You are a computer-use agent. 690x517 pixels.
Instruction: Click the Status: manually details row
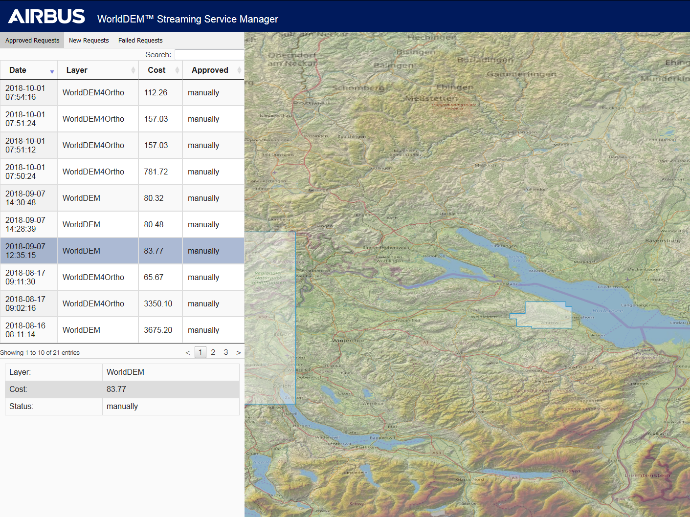pos(122,406)
